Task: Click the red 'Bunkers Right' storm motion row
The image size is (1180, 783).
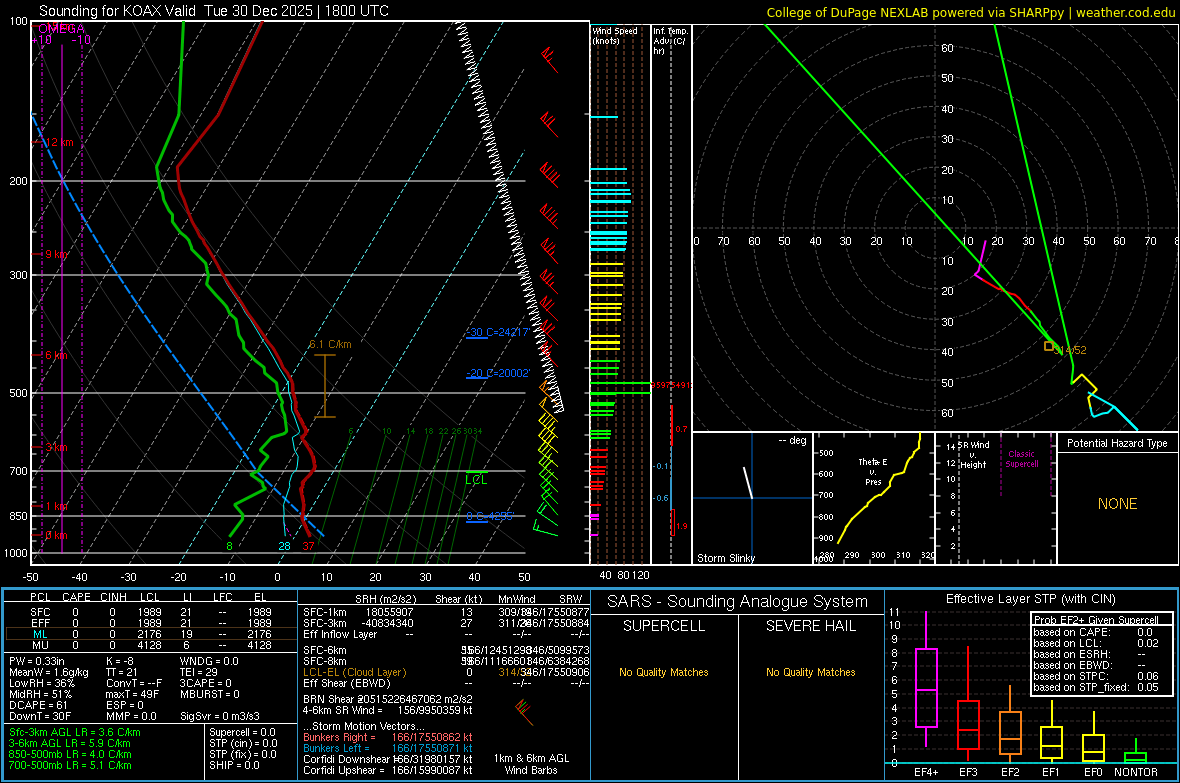Action: pyautogui.click(x=388, y=737)
